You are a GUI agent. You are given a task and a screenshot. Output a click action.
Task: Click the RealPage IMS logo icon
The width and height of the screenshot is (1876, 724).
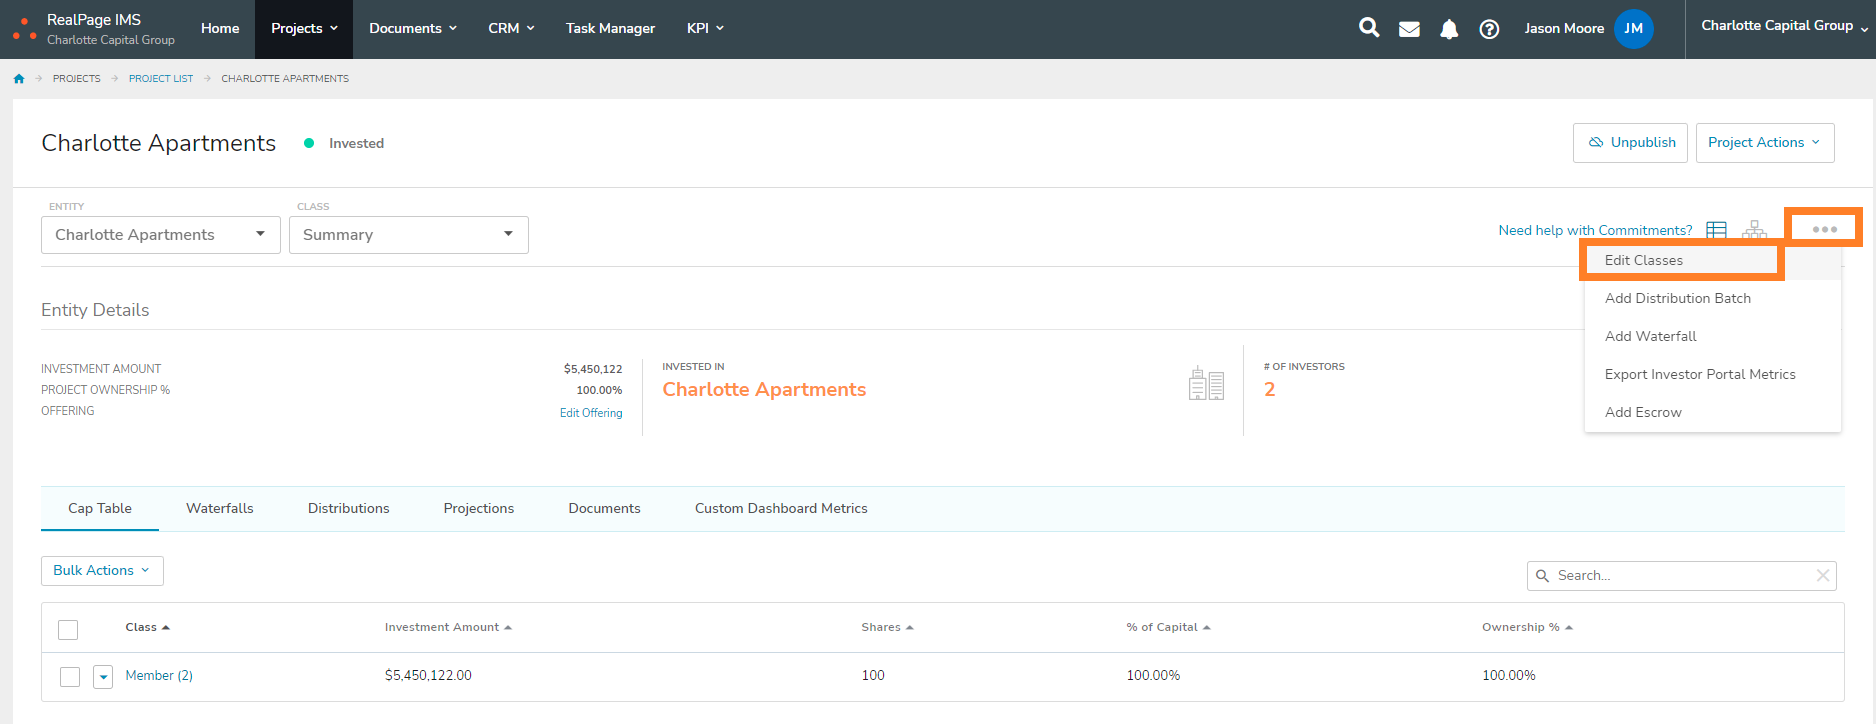pyautogui.click(x=24, y=29)
